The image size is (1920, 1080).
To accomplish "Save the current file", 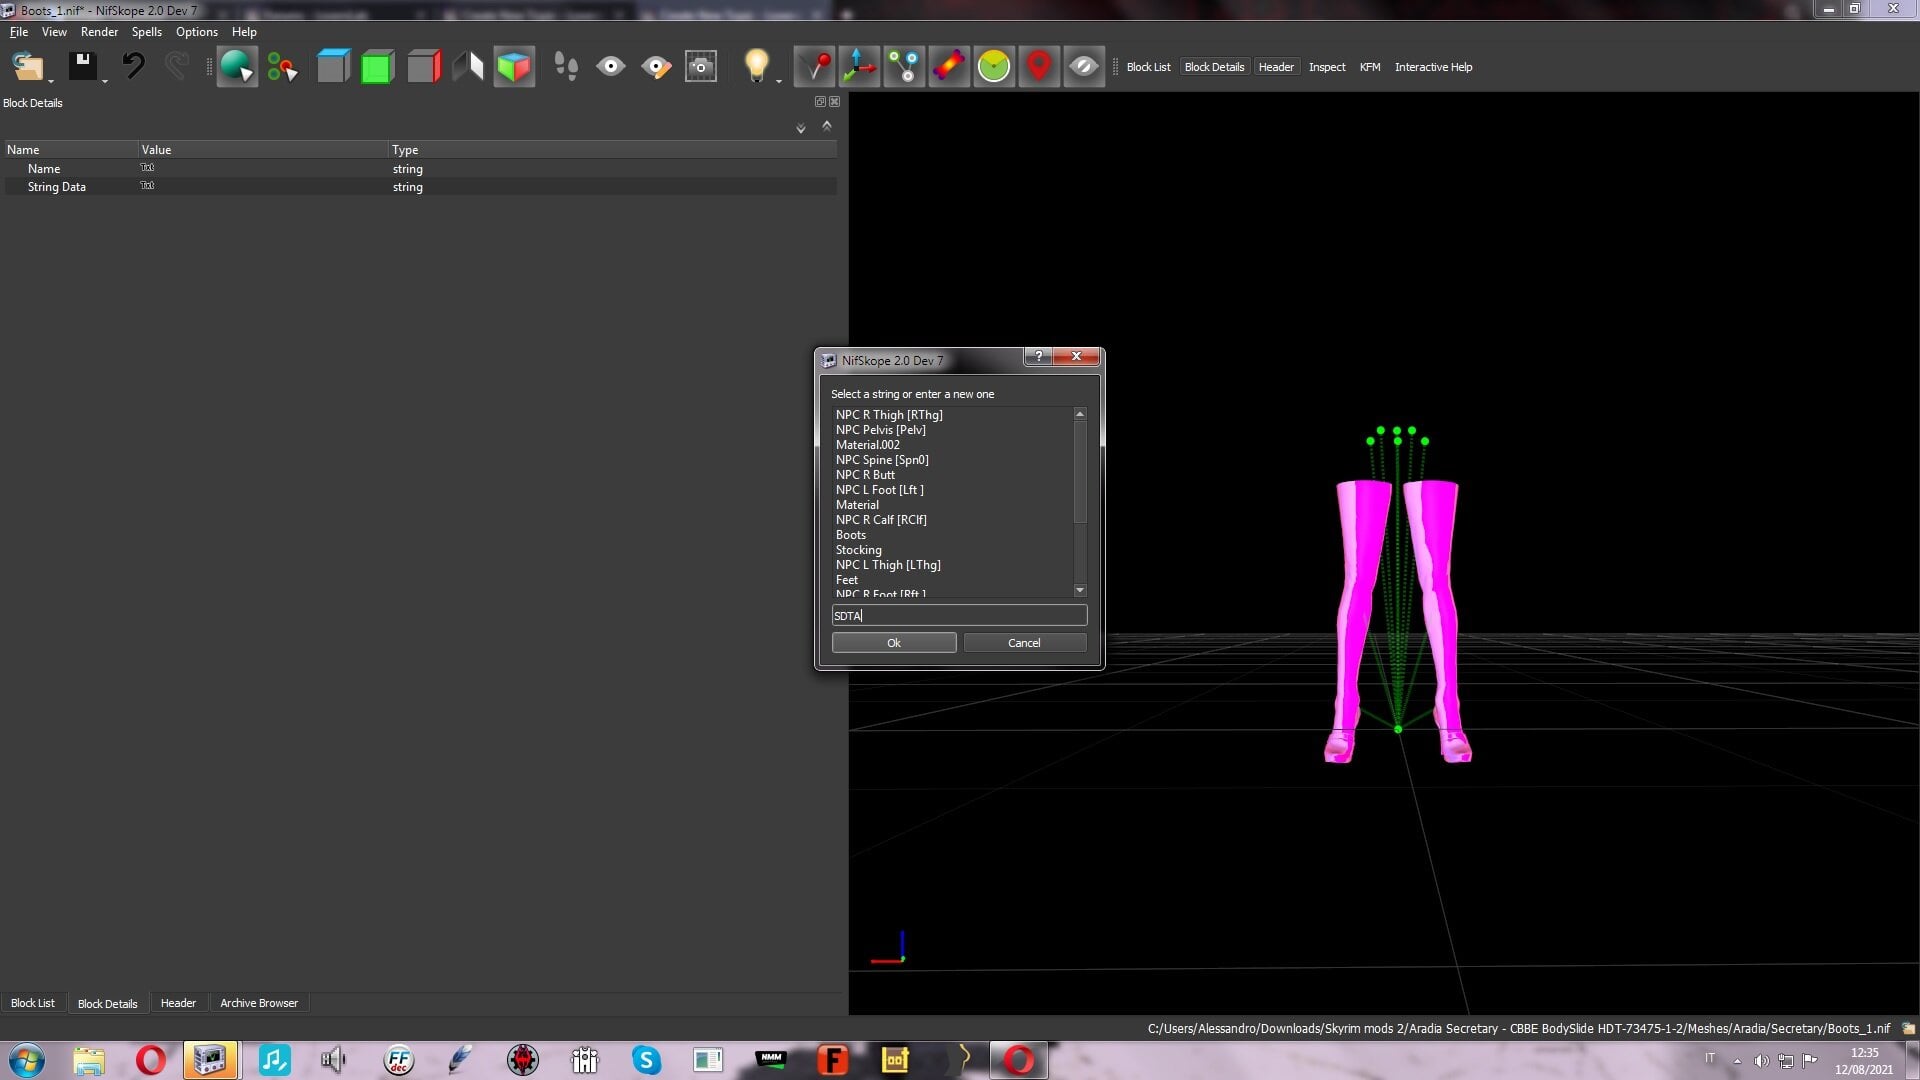I will coord(84,64).
